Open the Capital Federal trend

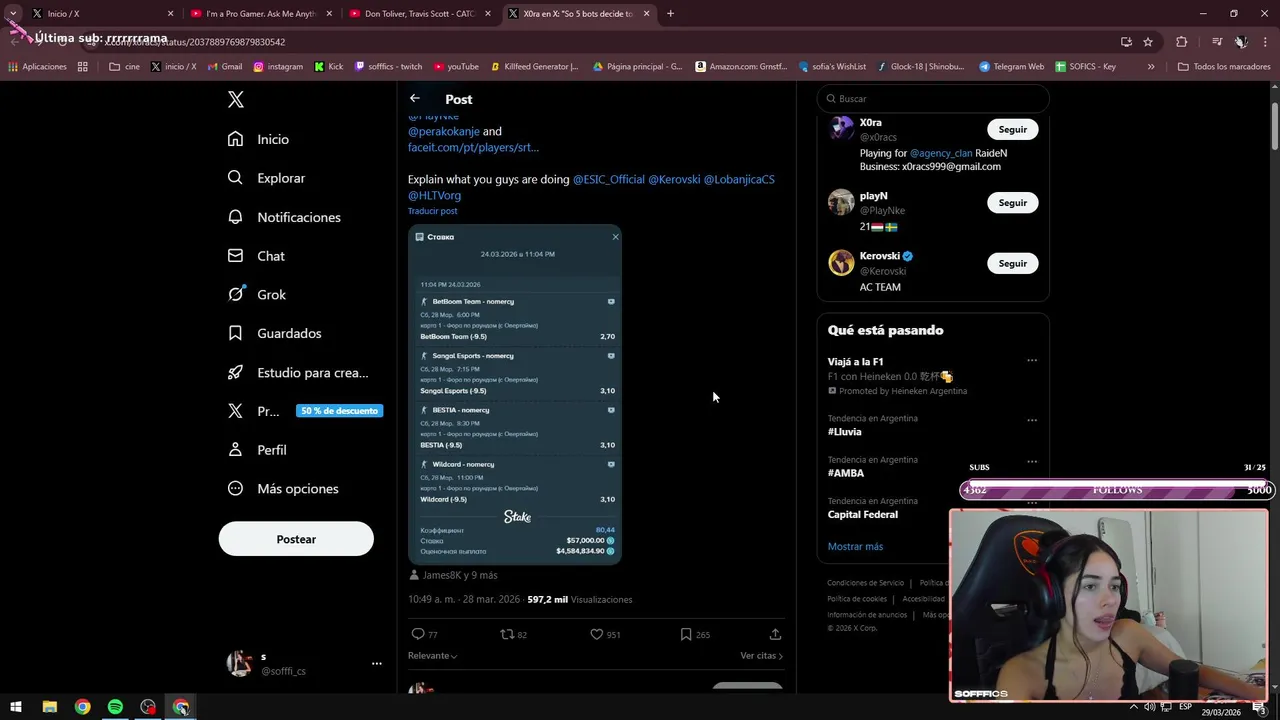[x=862, y=515]
